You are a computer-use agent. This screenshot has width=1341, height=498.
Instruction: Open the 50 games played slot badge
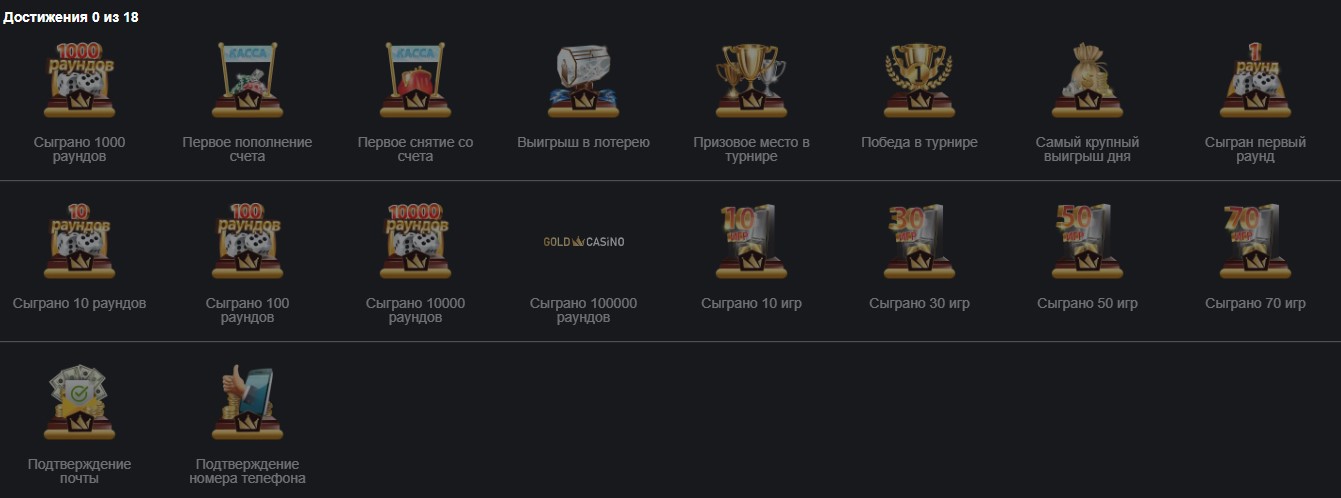coord(1087,241)
